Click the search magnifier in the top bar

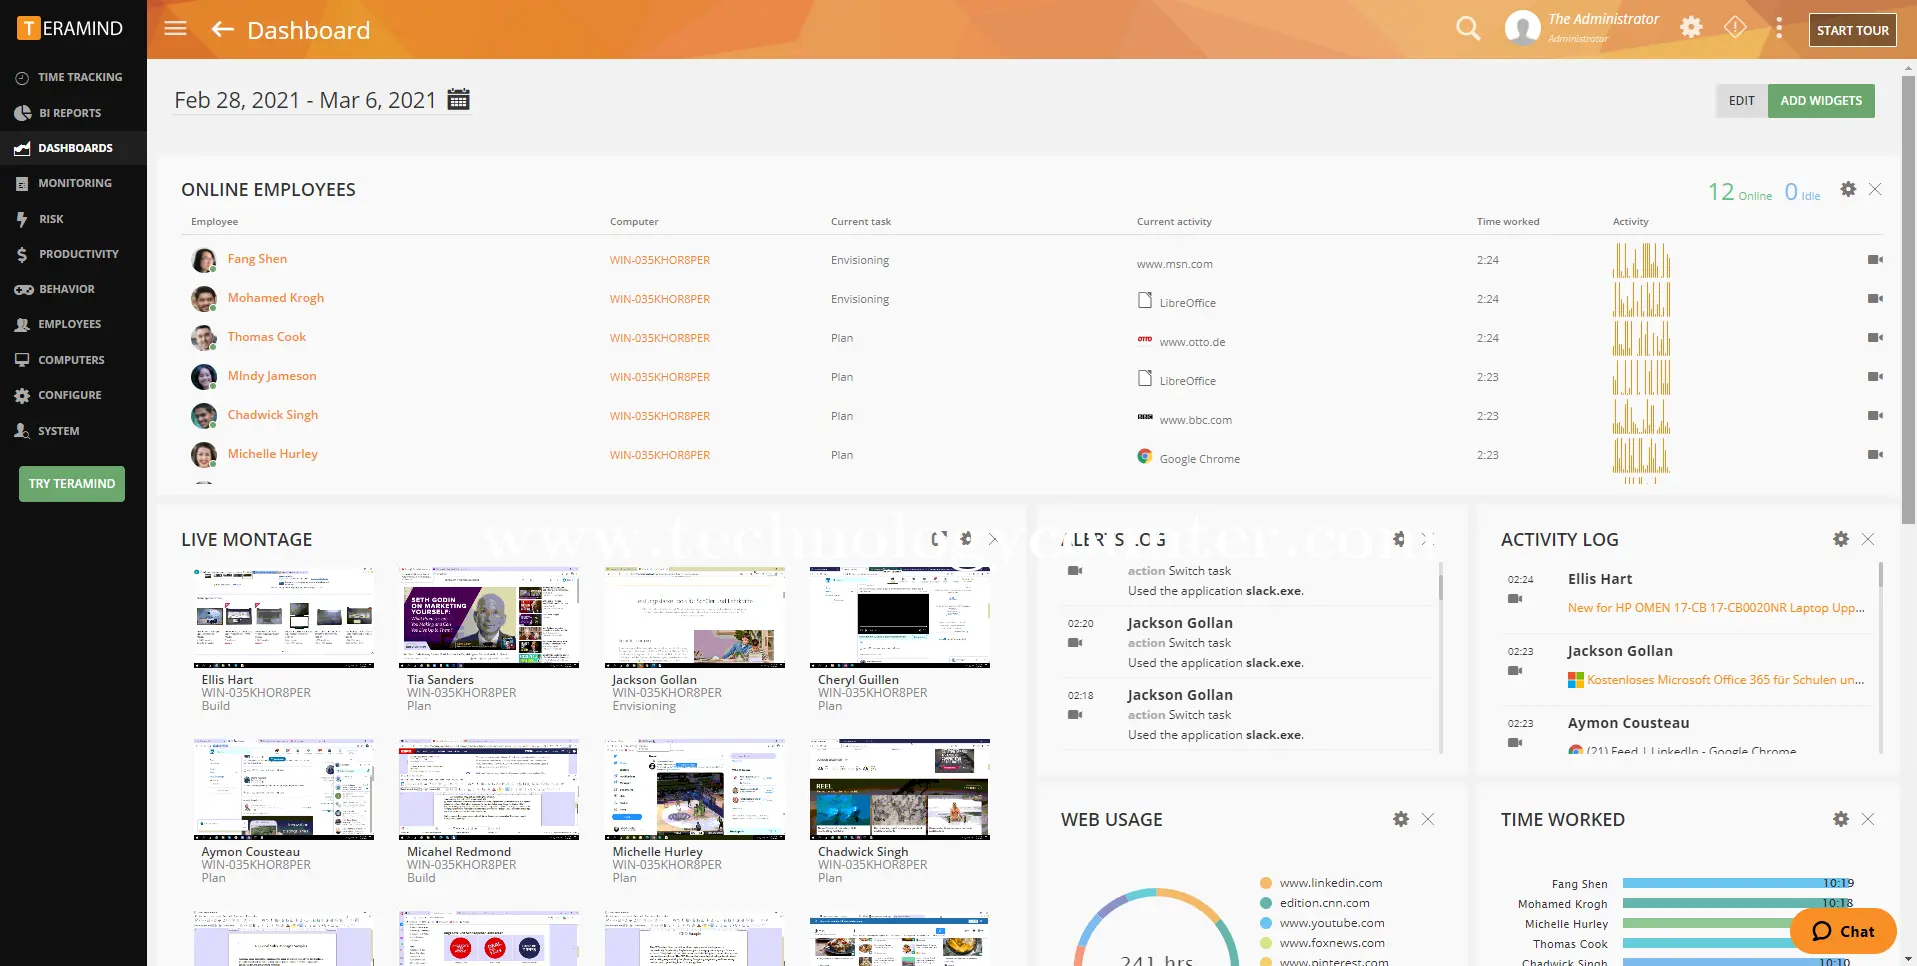click(x=1466, y=28)
